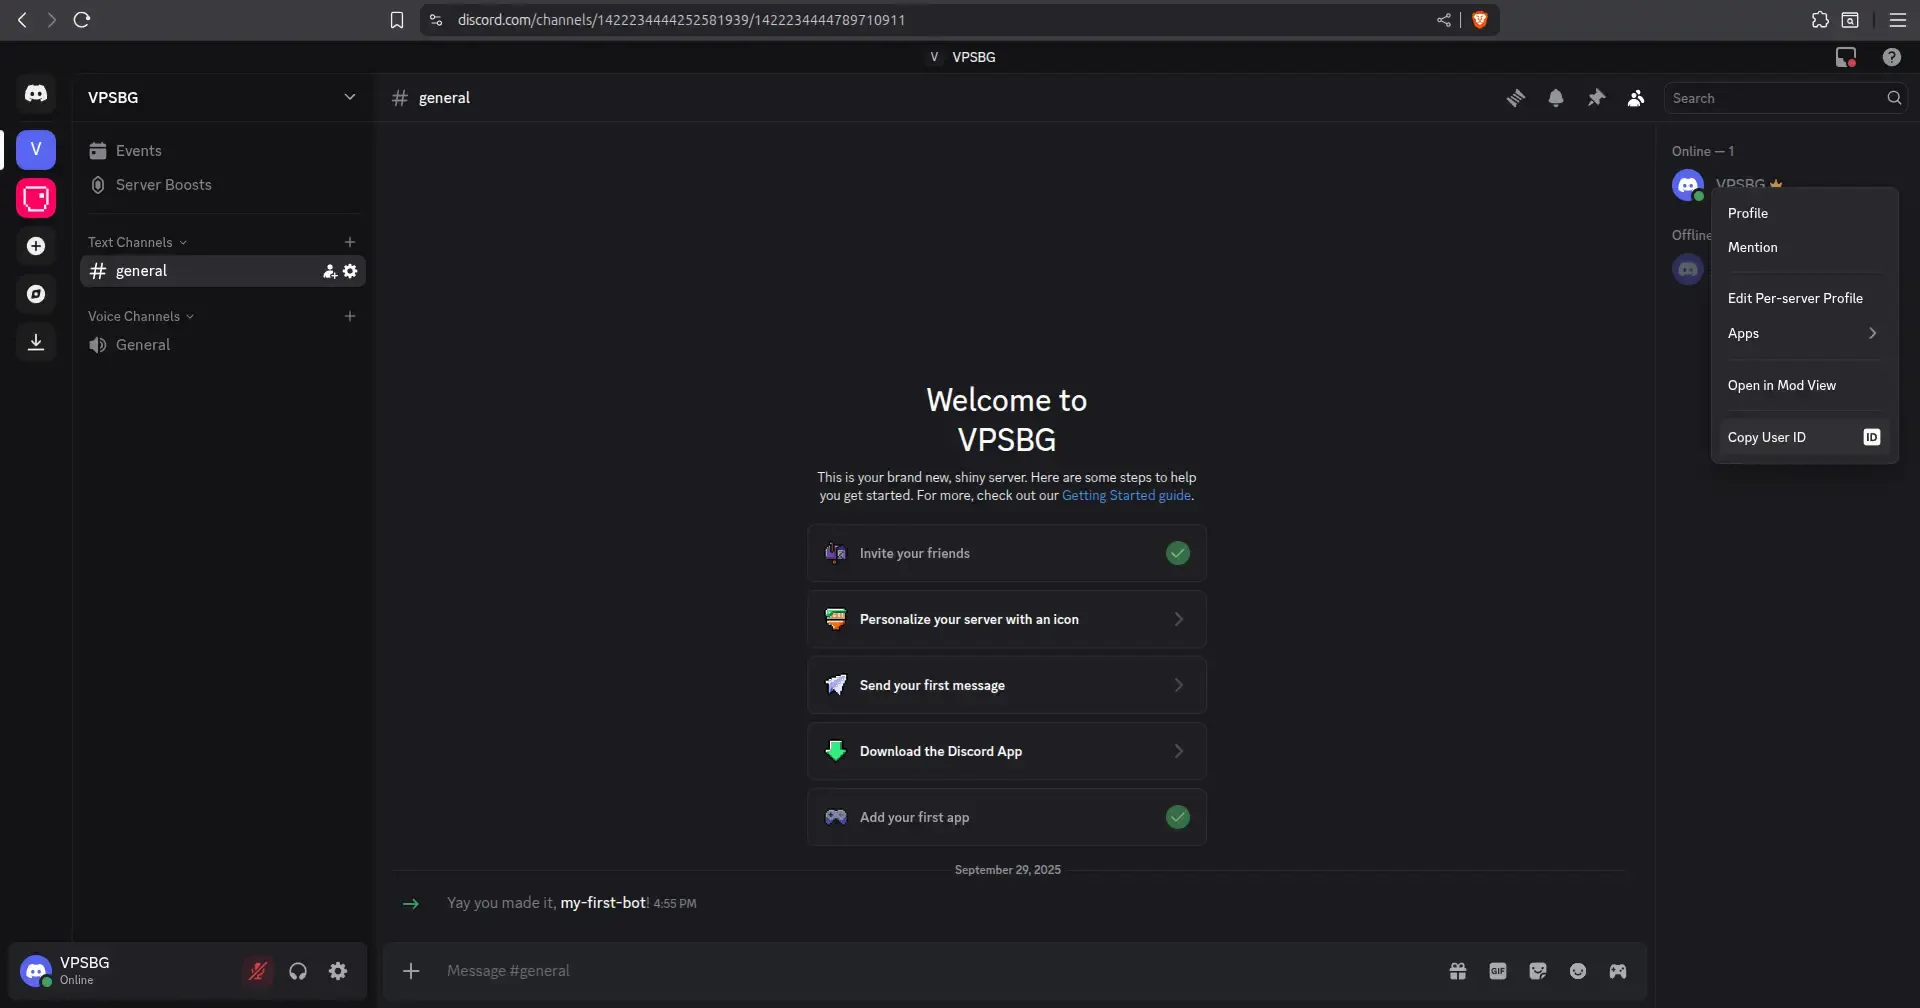Open the gift Nitro icon in message bar

[1458, 971]
